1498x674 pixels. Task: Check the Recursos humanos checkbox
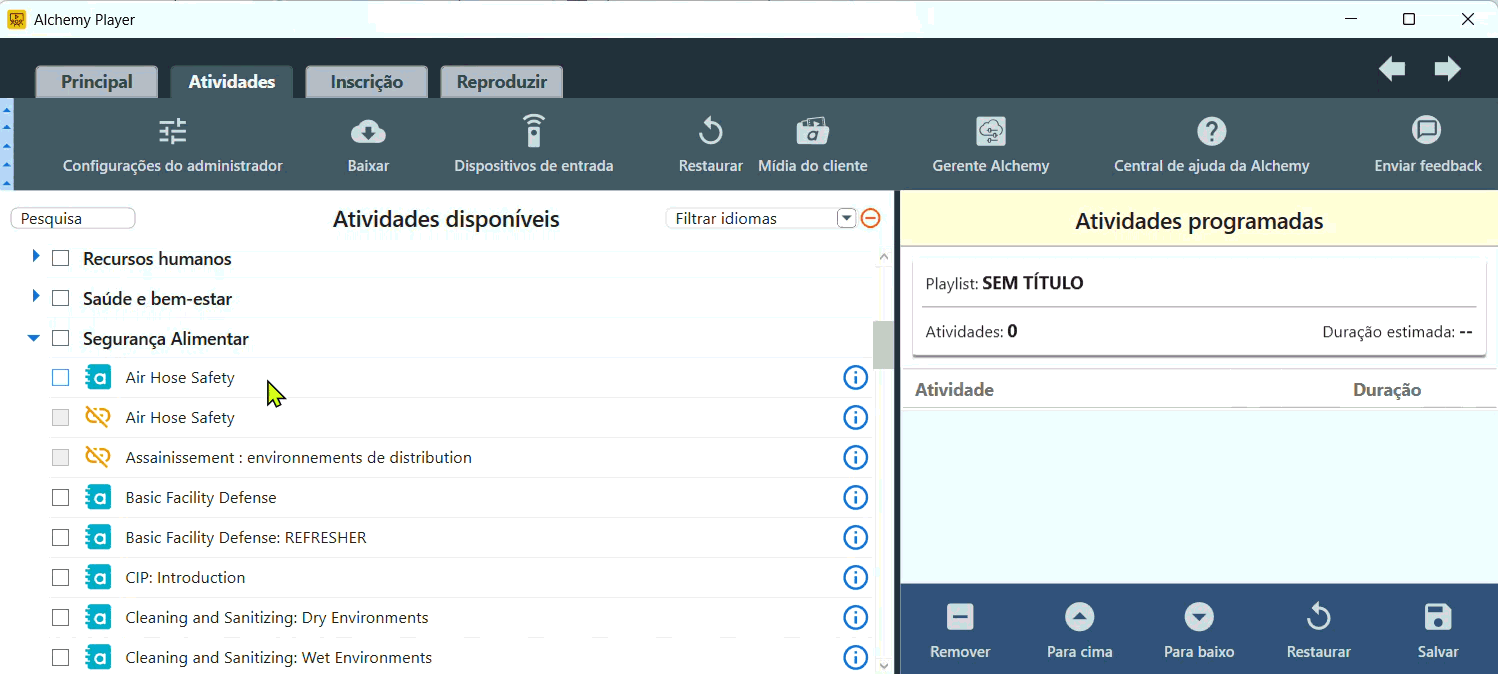[61, 258]
